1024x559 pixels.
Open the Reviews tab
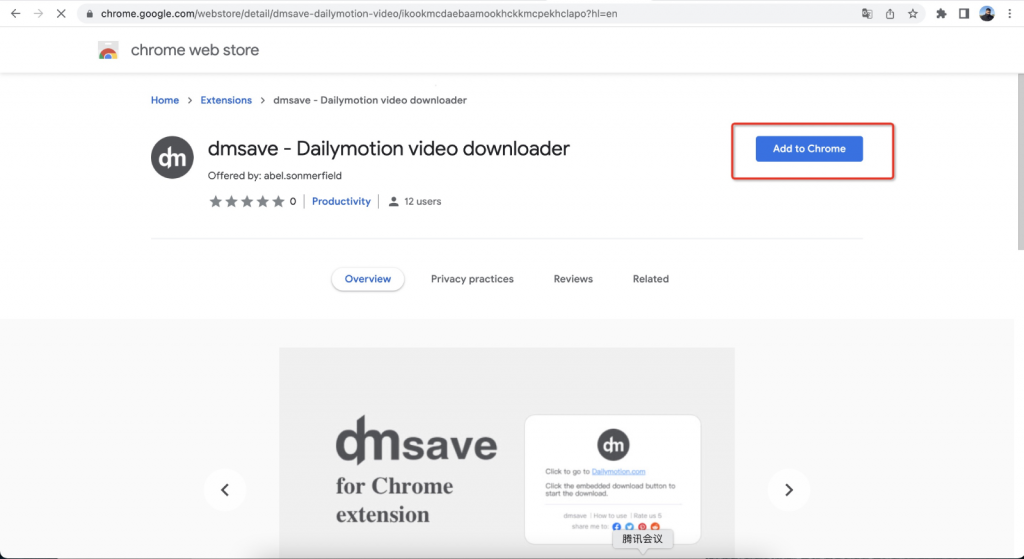573,279
